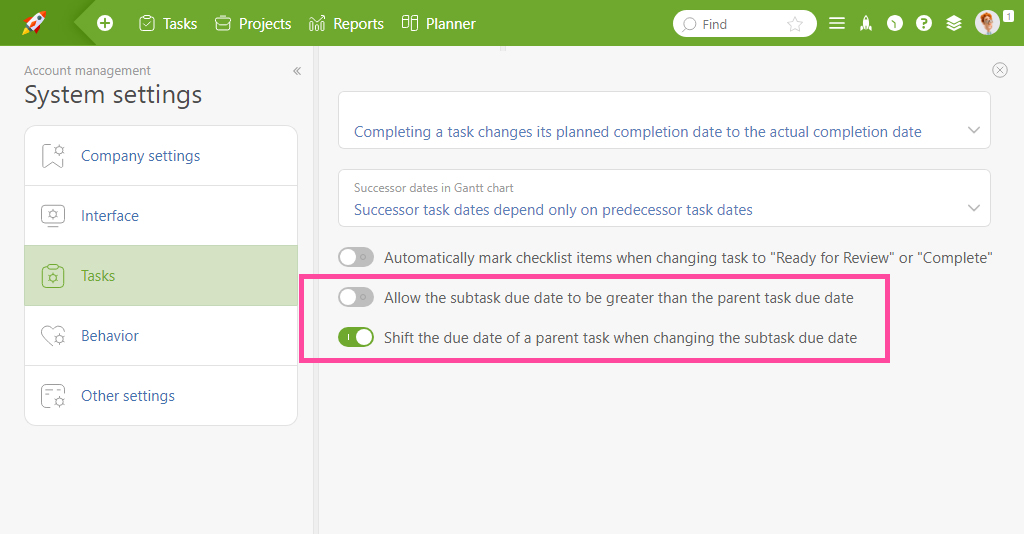The image size is (1024, 534).
Task: Disable shift parent task due date toggle
Action: click(x=356, y=338)
